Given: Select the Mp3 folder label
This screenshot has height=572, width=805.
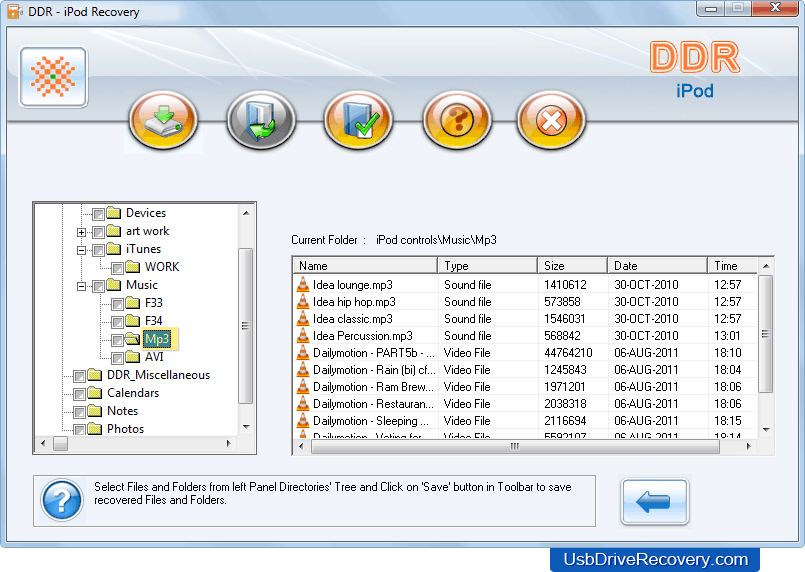Looking at the screenshot, I should (x=157, y=339).
